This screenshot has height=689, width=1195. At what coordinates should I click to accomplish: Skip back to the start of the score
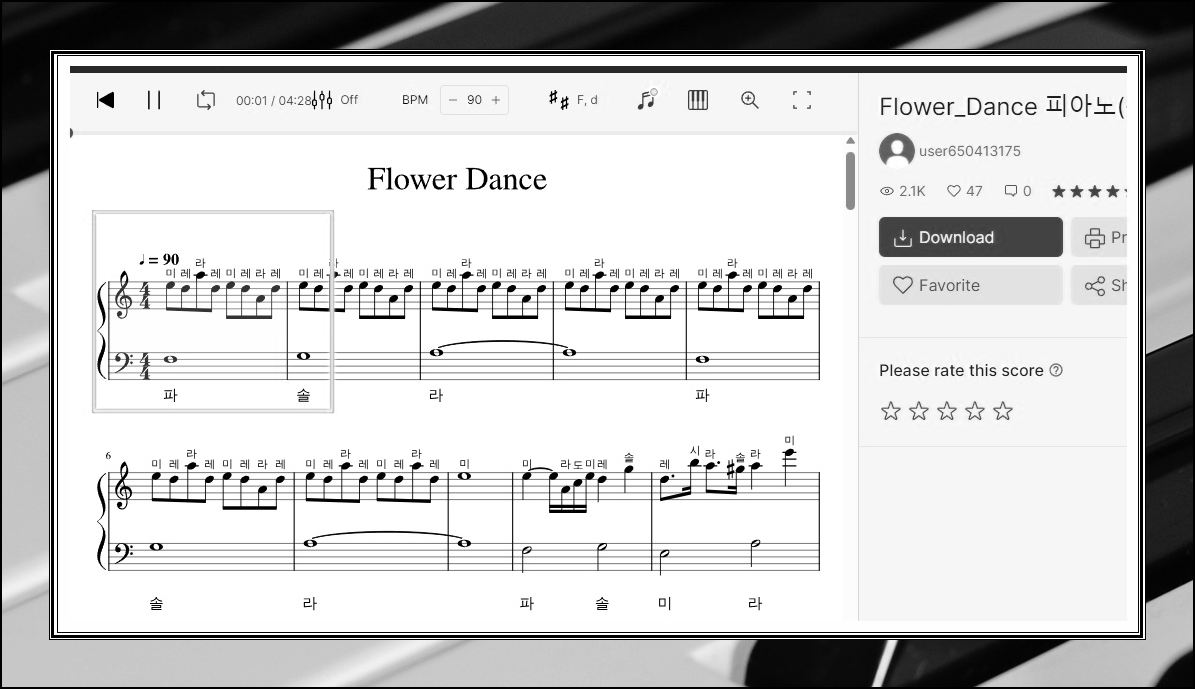[105, 100]
